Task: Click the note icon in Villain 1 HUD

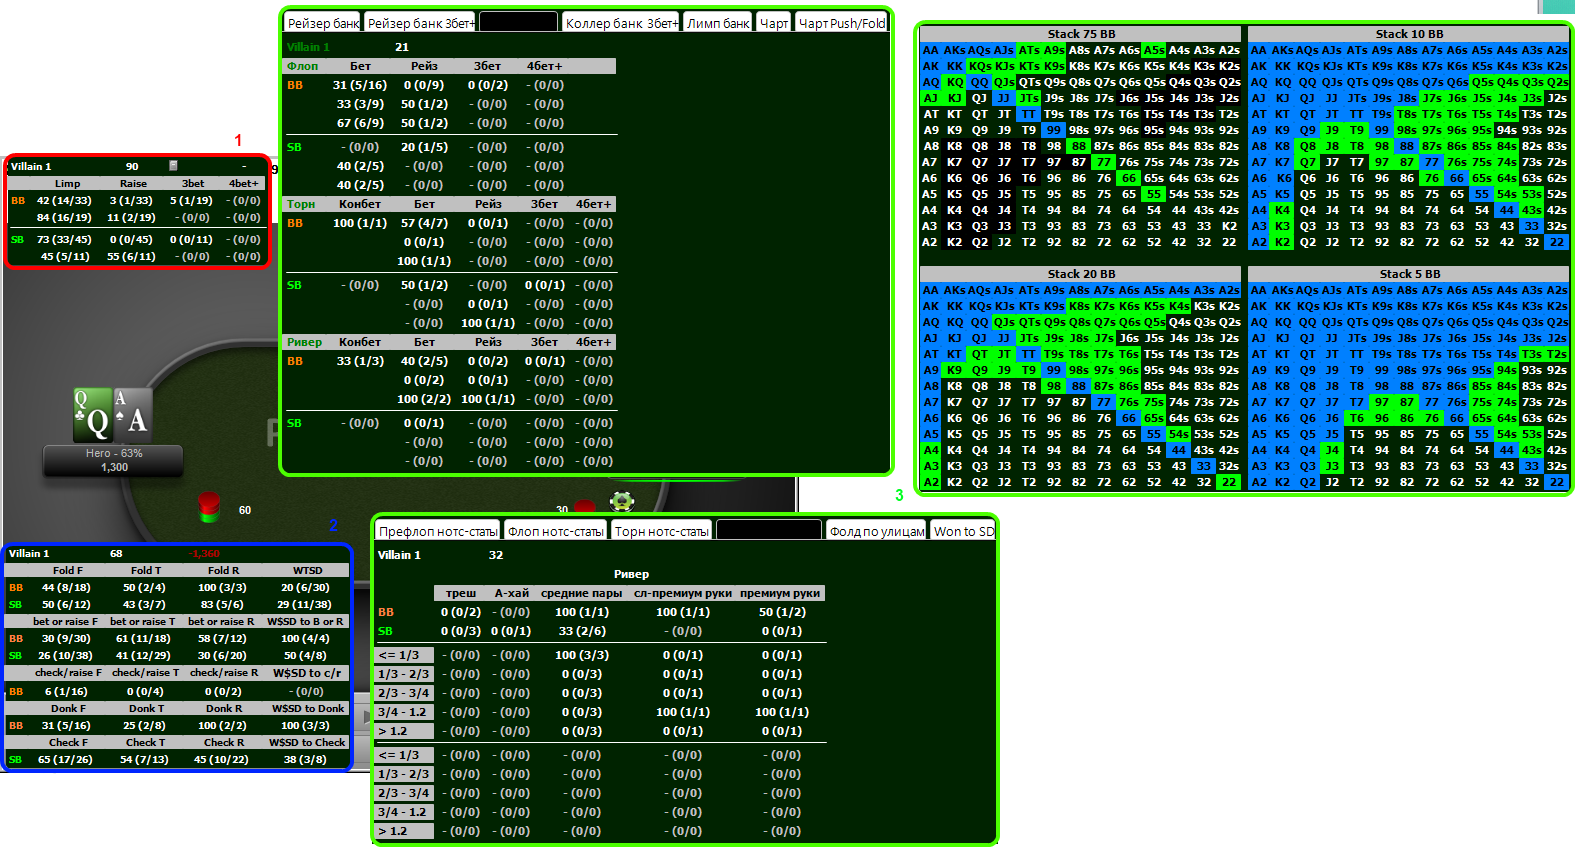Action: (173, 166)
